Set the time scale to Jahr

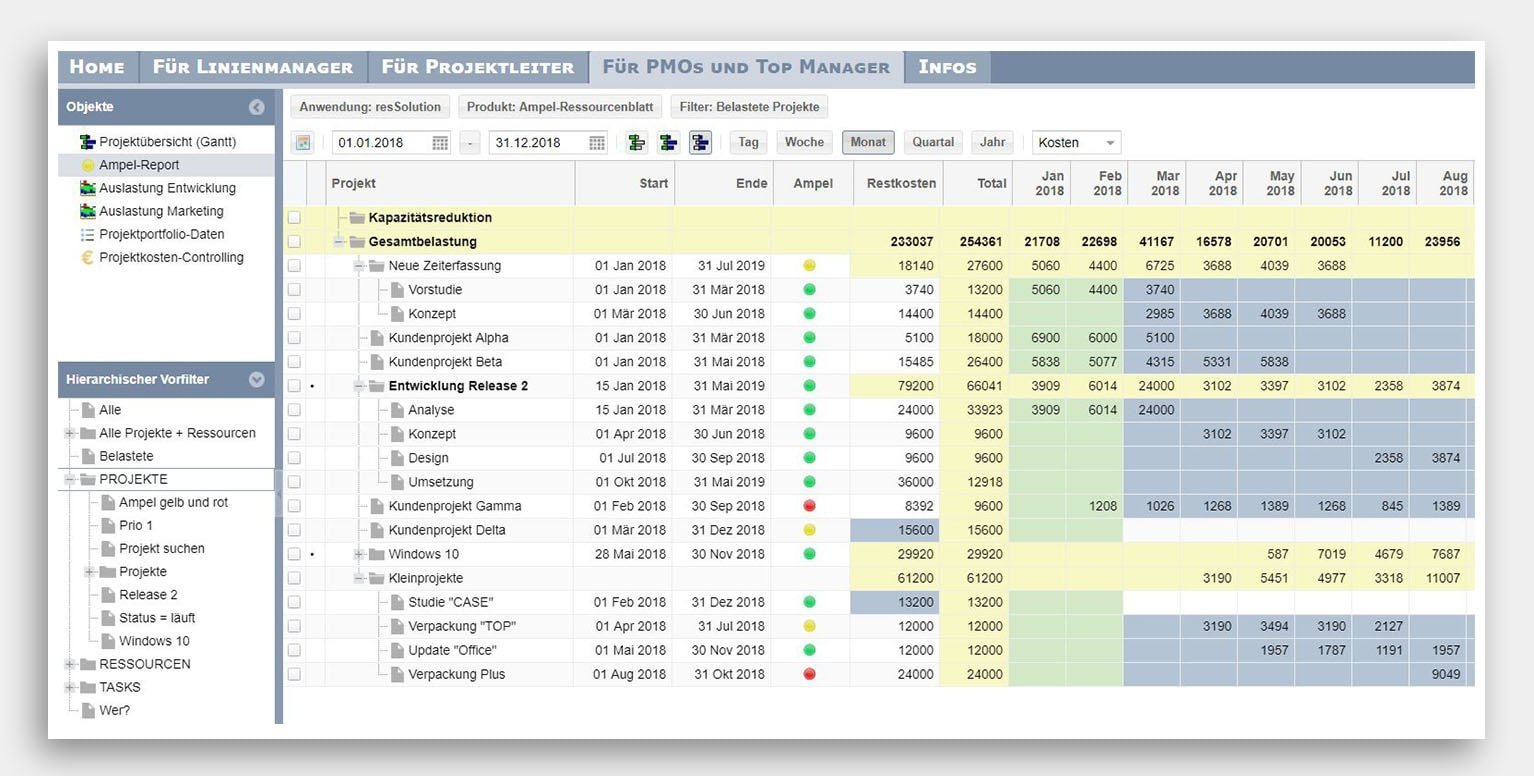992,143
